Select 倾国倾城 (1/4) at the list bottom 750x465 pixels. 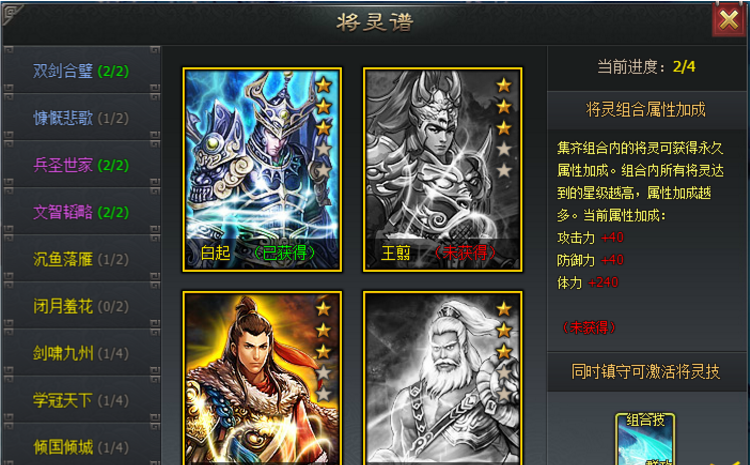(x=81, y=447)
